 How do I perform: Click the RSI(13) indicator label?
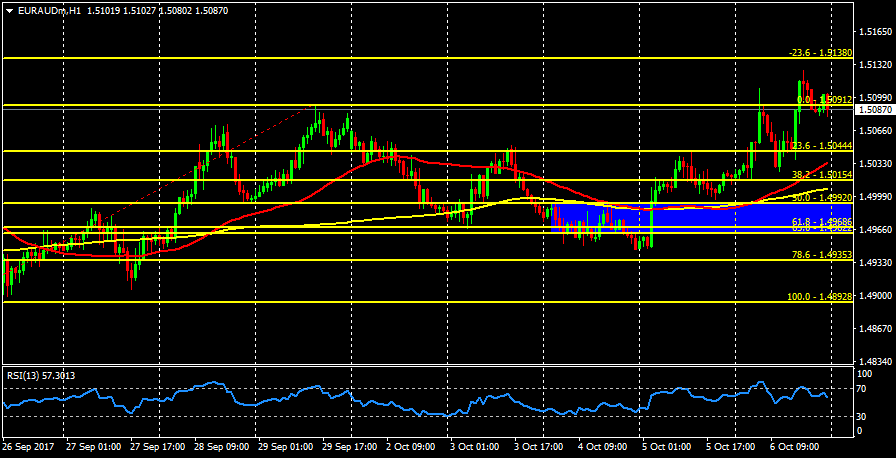pos(41,376)
